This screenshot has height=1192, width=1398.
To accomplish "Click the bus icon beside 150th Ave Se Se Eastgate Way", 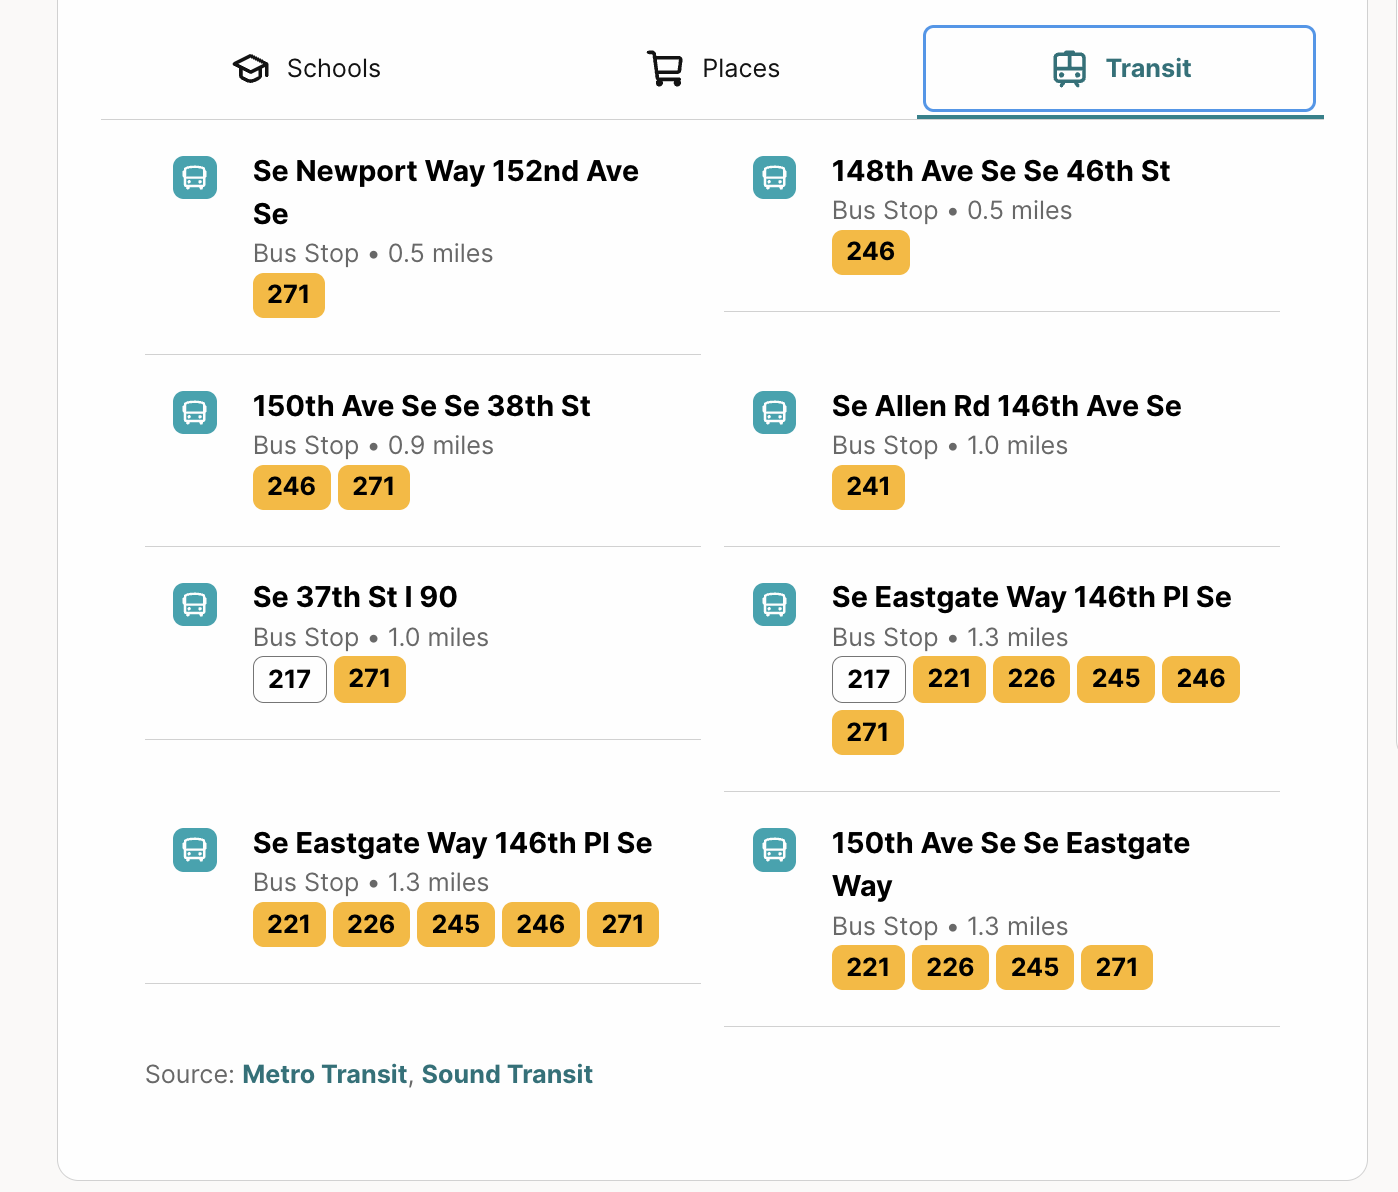I will pyautogui.click(x=774, y=850).
